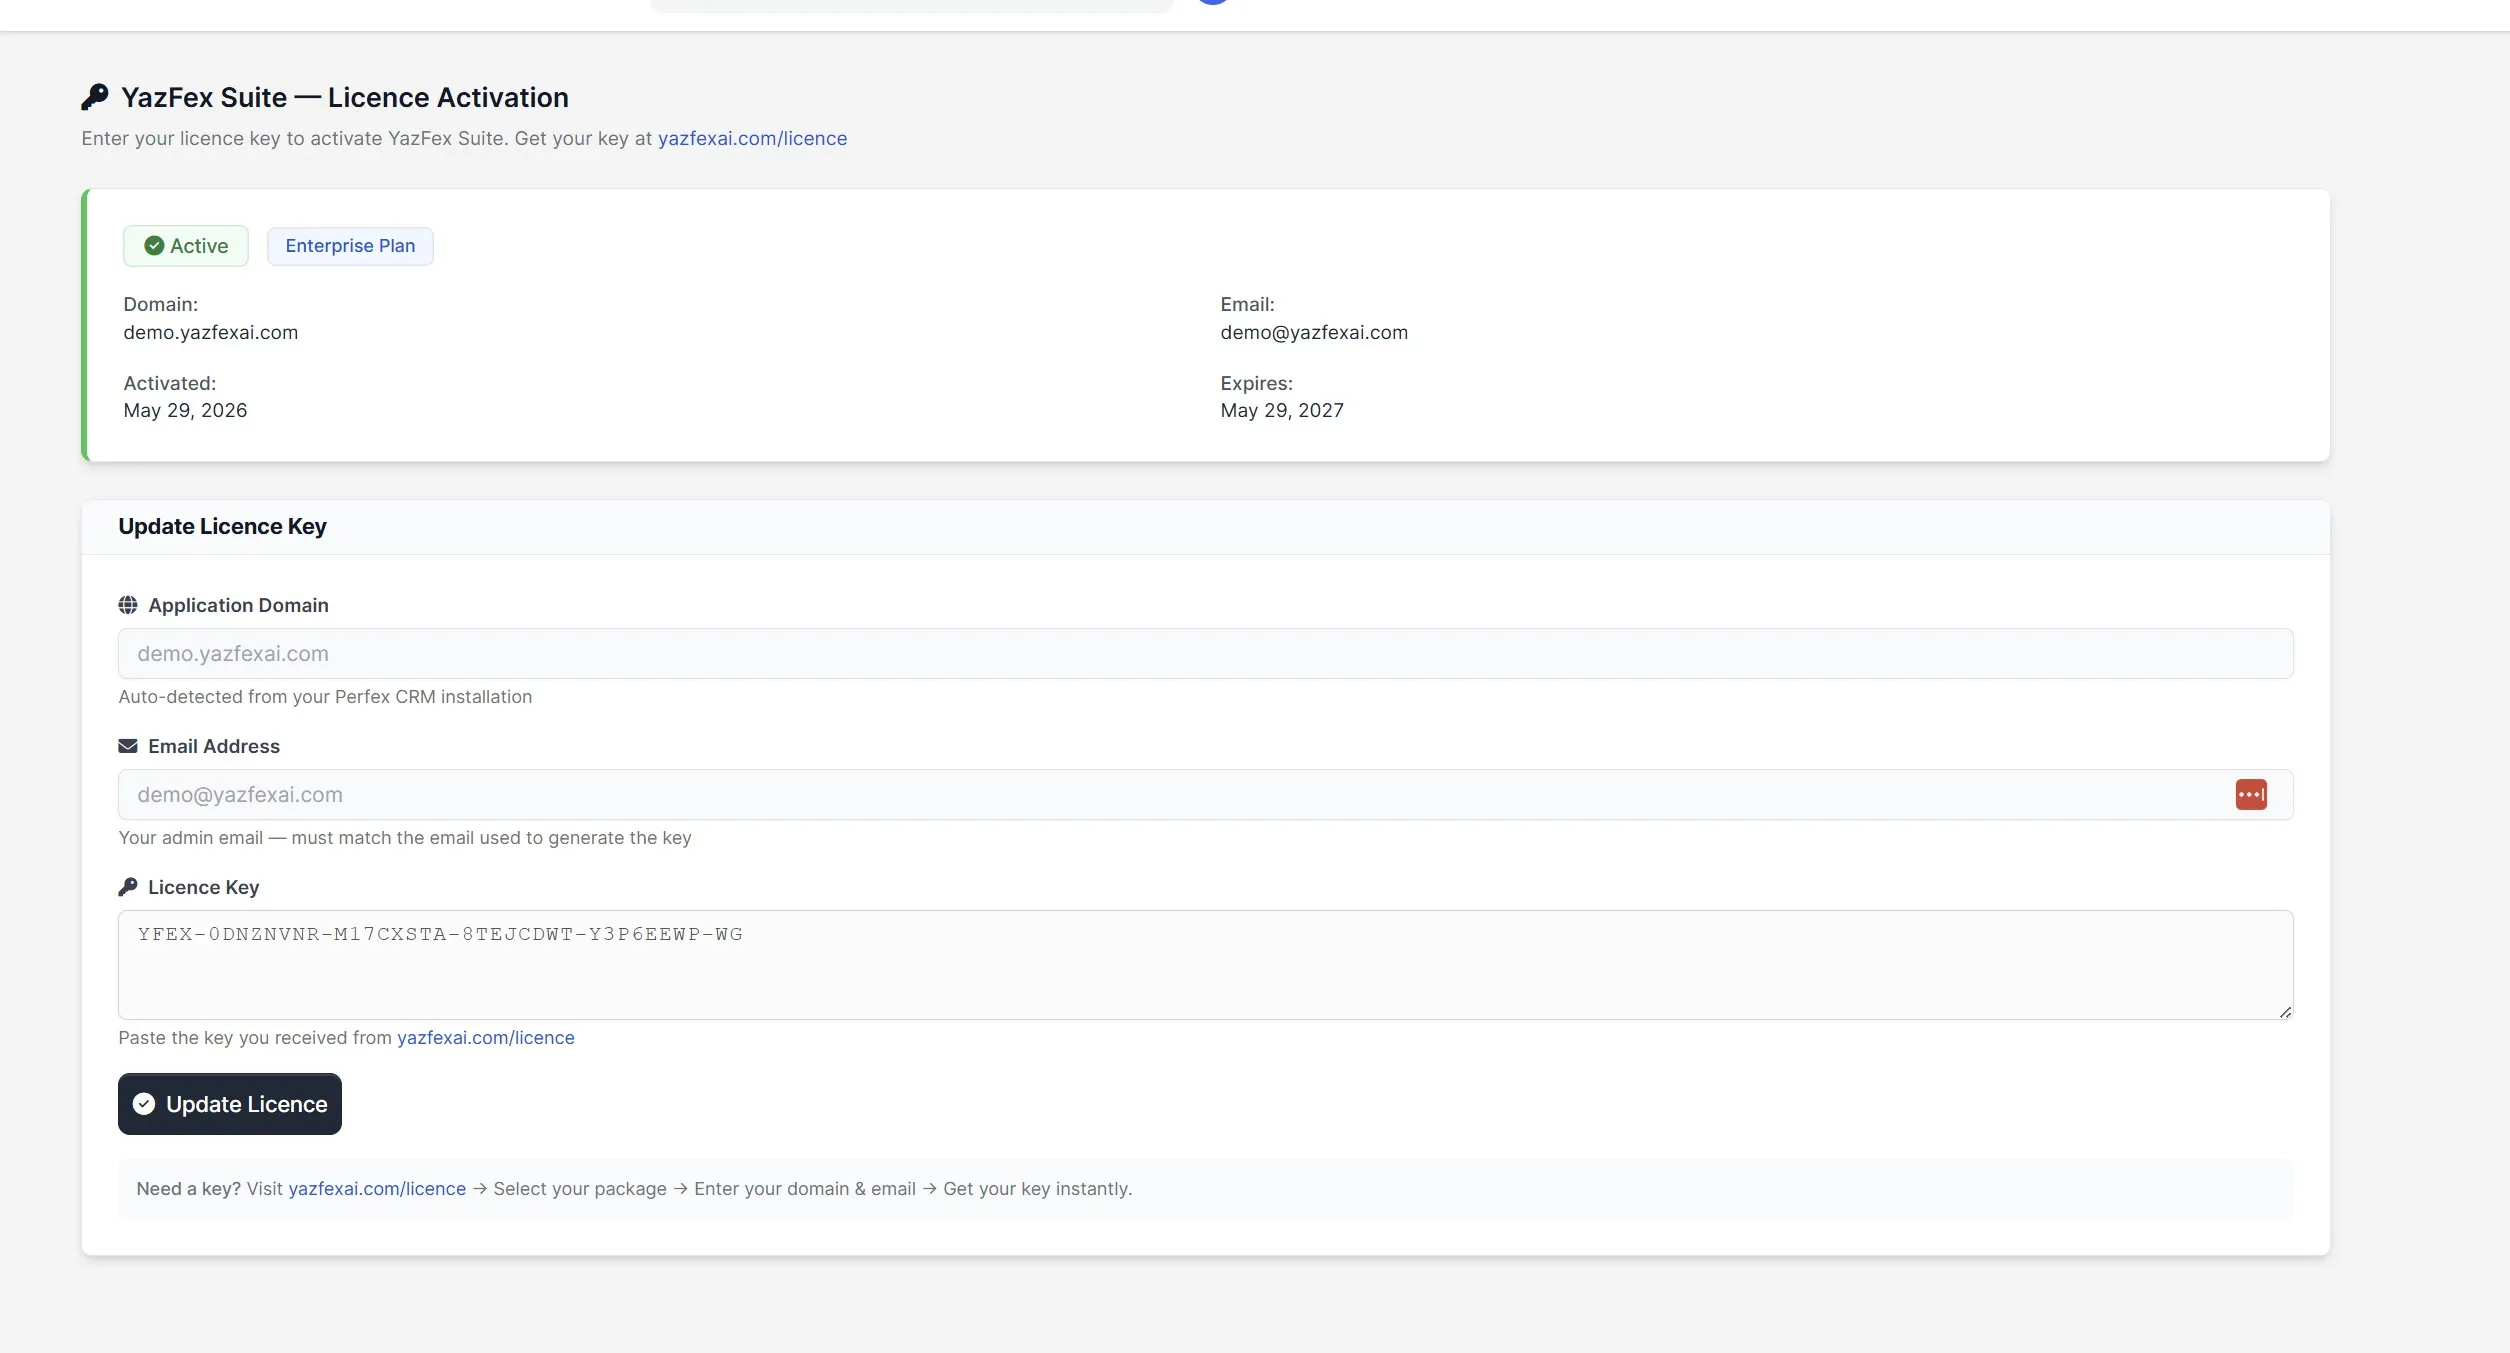This screenshot has width=2510, height=1353.
Task: Click the red password manager icon in email field
Action: [2251, 795]
